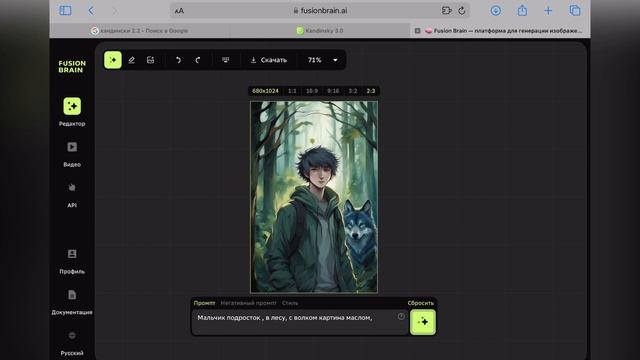Select the 16:9 aspect ratio

312,91
